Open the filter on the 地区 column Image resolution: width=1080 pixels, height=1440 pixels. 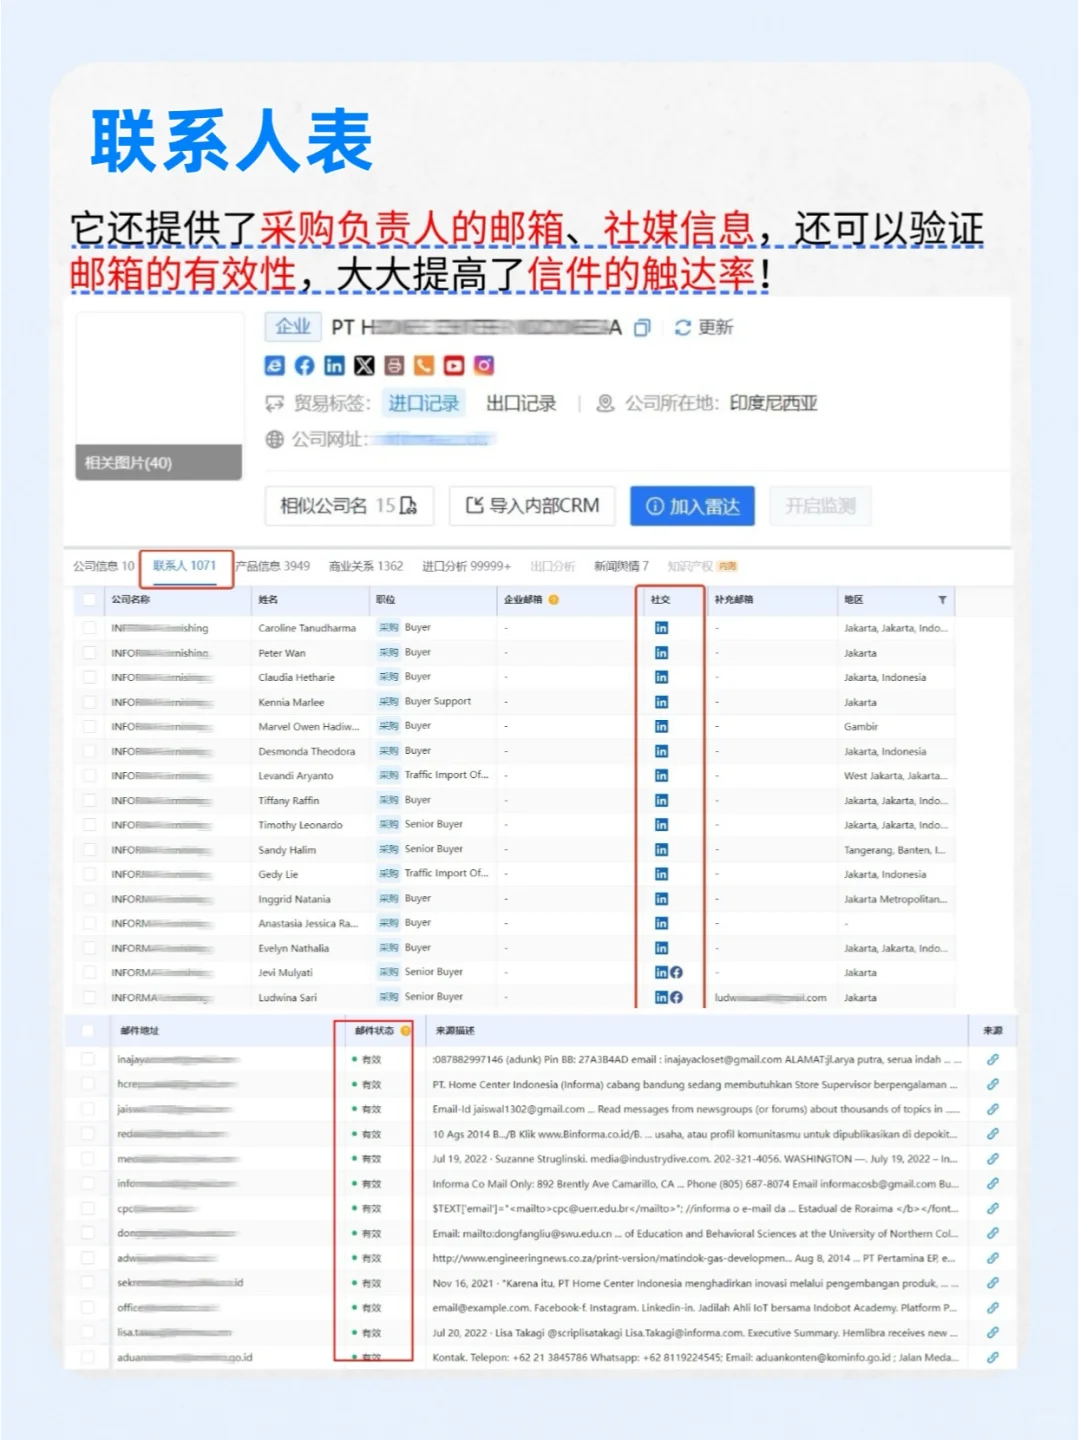(x=943, y=601)
